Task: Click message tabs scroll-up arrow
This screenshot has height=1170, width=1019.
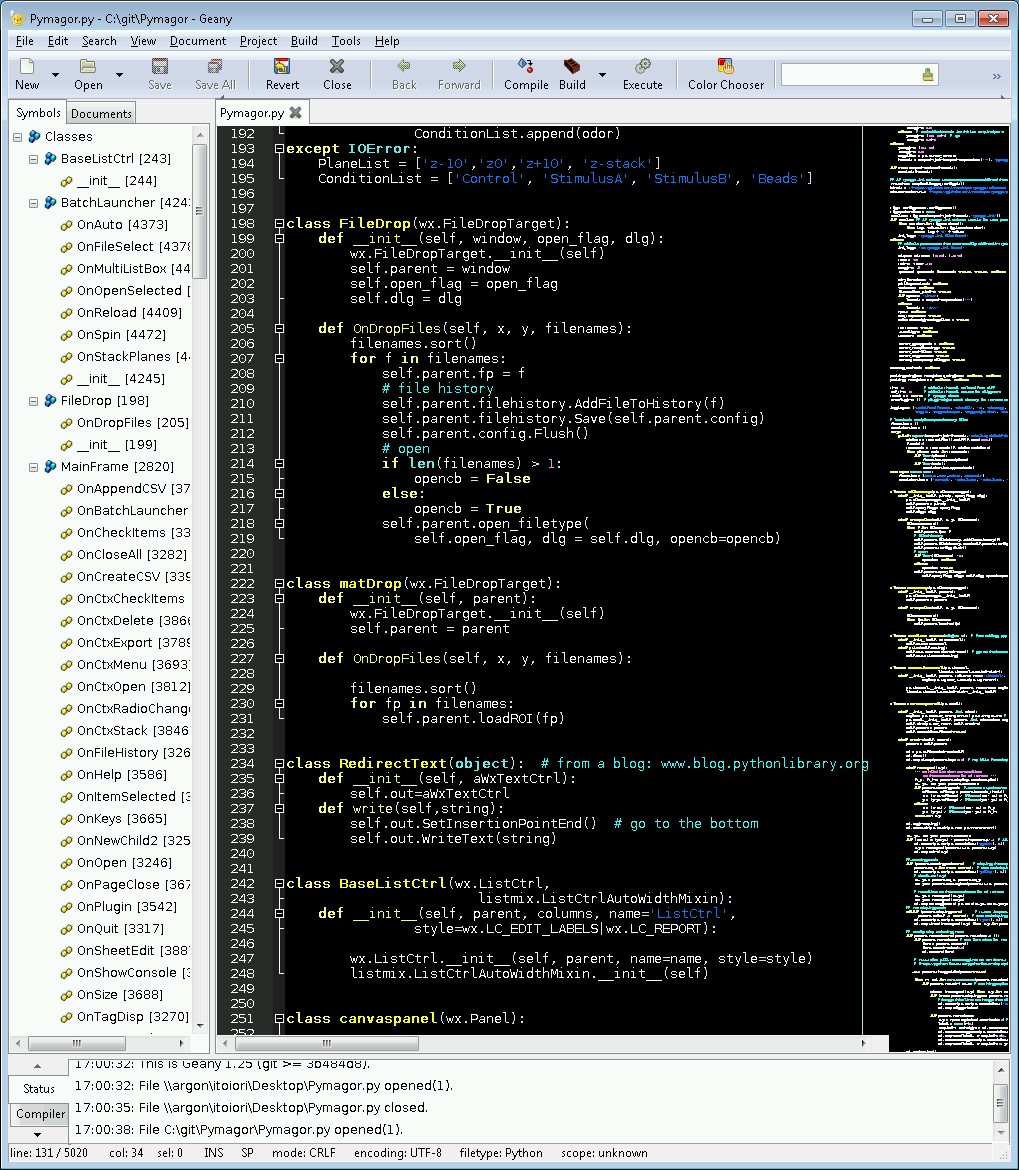Action: 37,1066
